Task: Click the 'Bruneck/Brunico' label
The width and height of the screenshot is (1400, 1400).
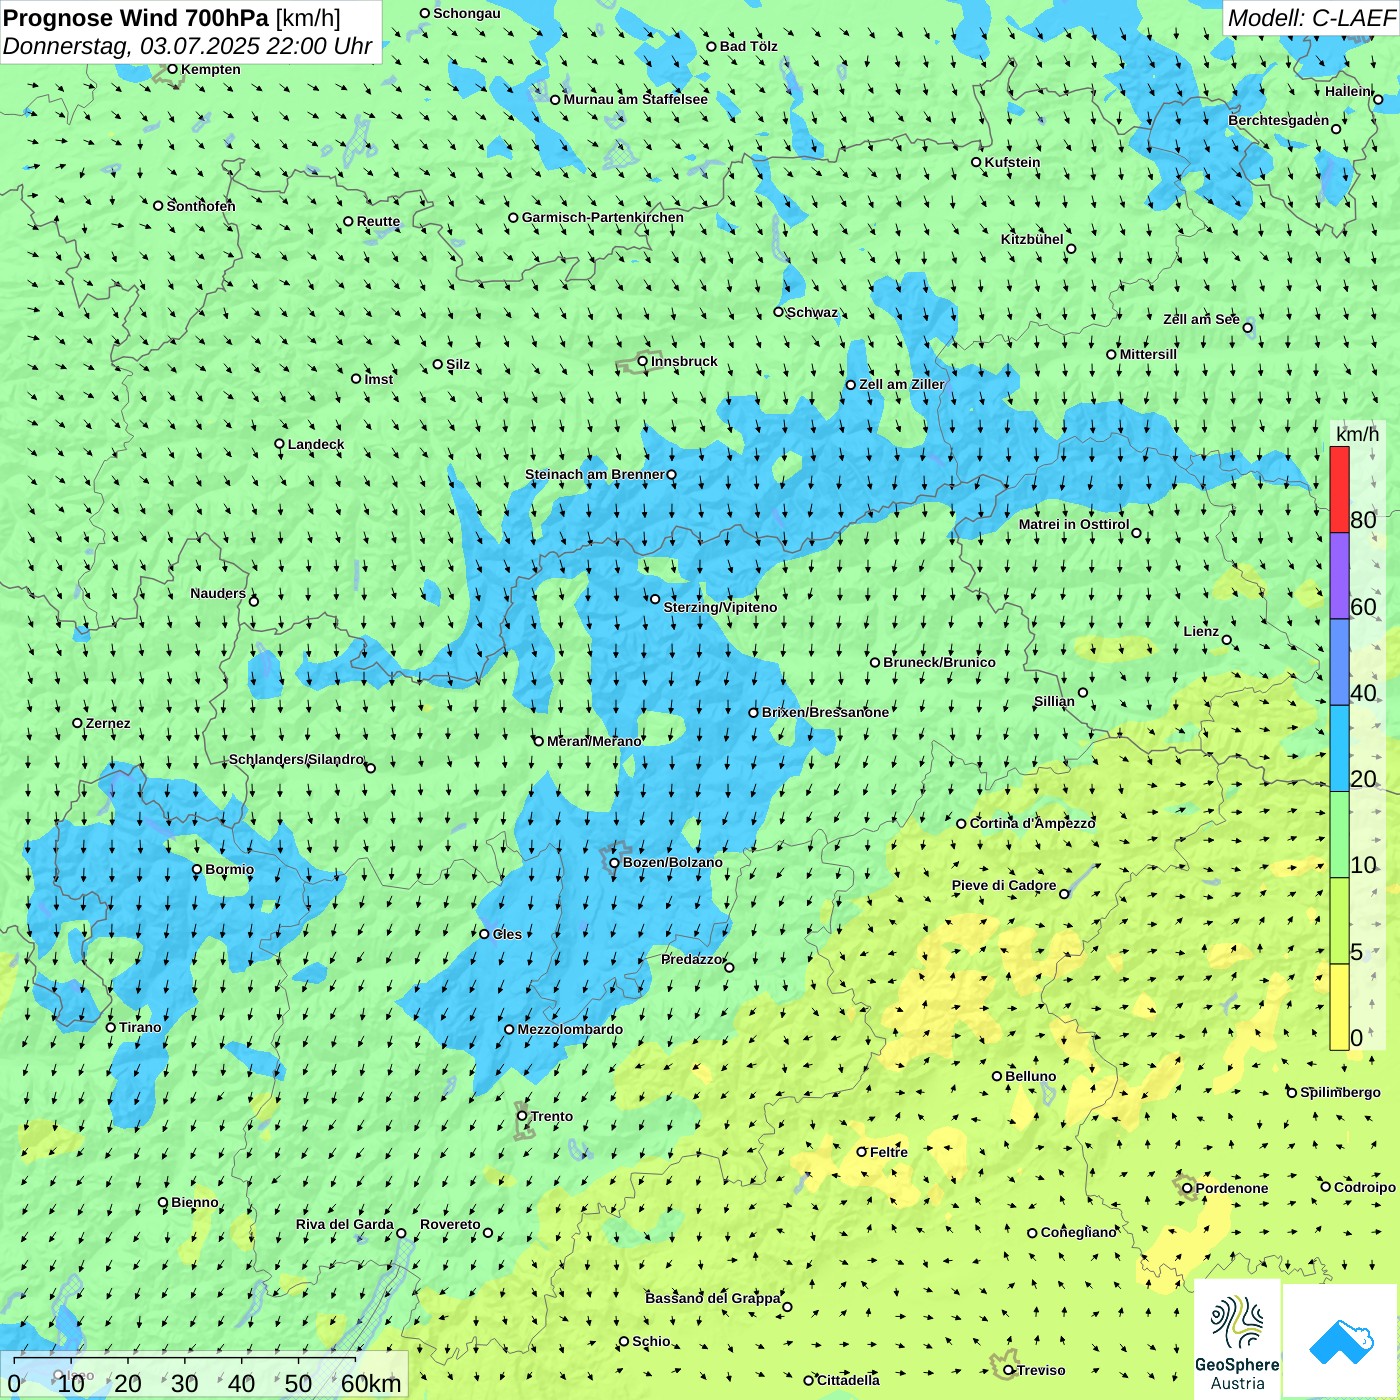Action: 939,662
